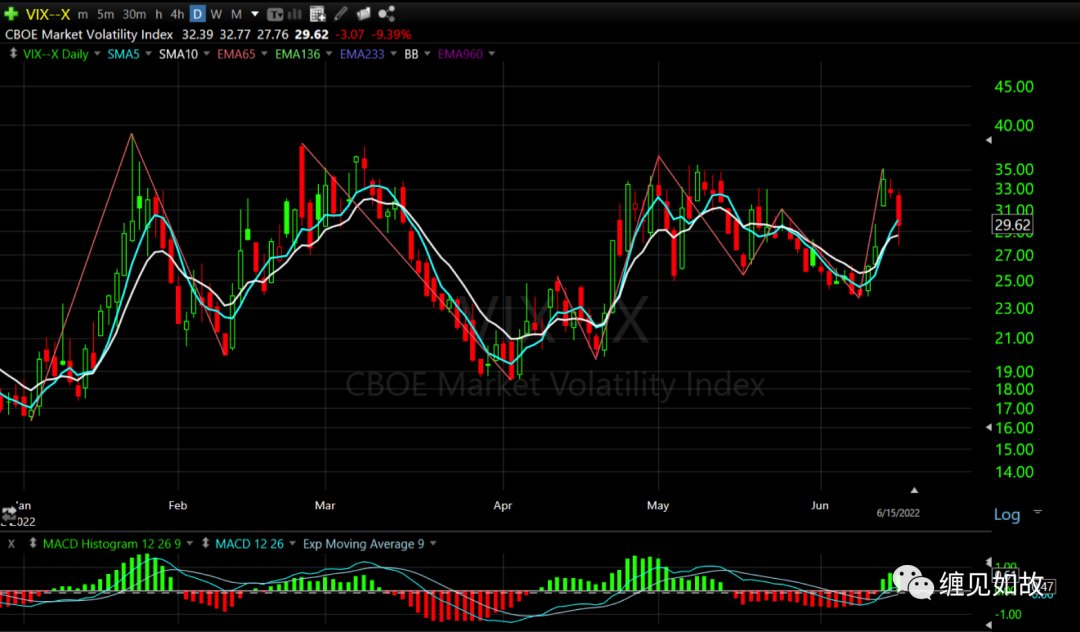Click the 6/15/2022 date label
The width and height of the screenshot is (1080, 632).
[x=897, y=513]
